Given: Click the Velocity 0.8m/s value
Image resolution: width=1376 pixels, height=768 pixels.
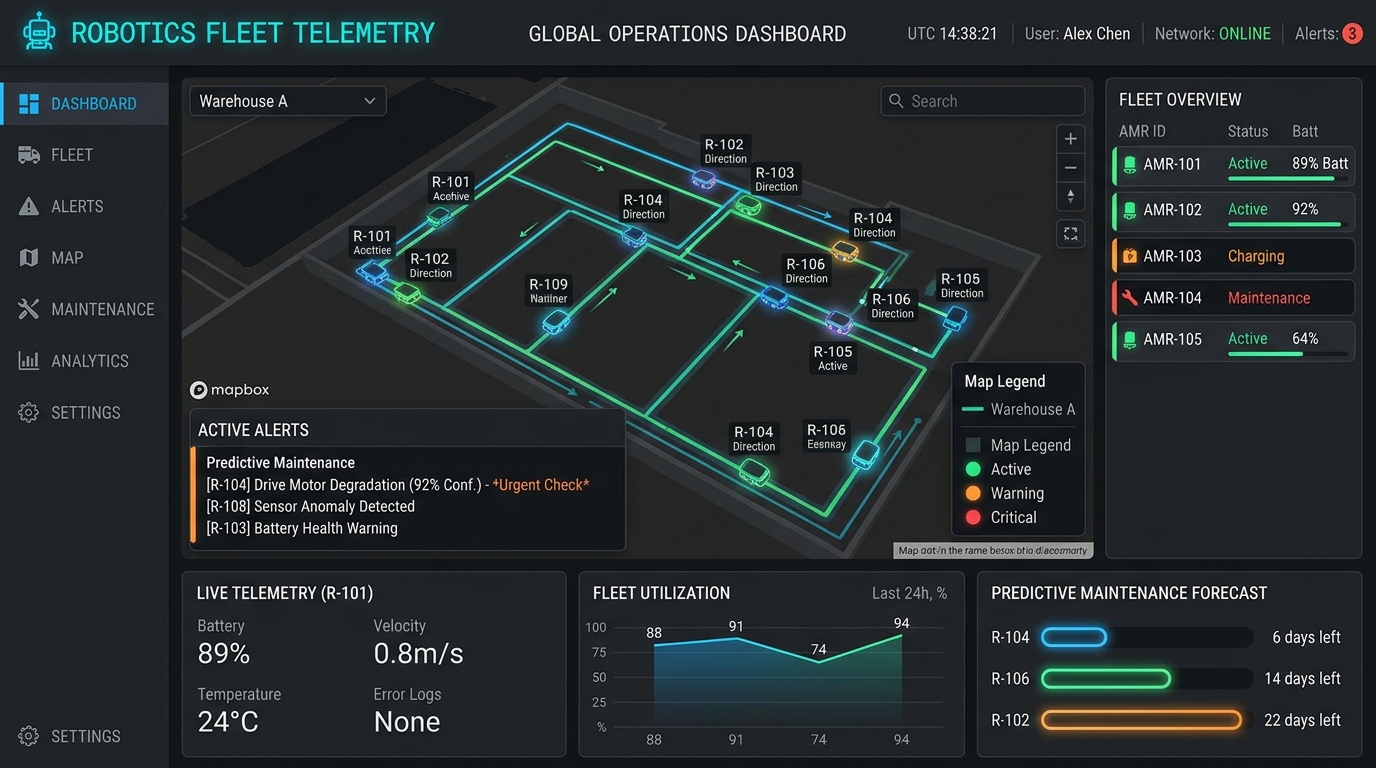Looking at the screenshot, I should tap(418, 654).
